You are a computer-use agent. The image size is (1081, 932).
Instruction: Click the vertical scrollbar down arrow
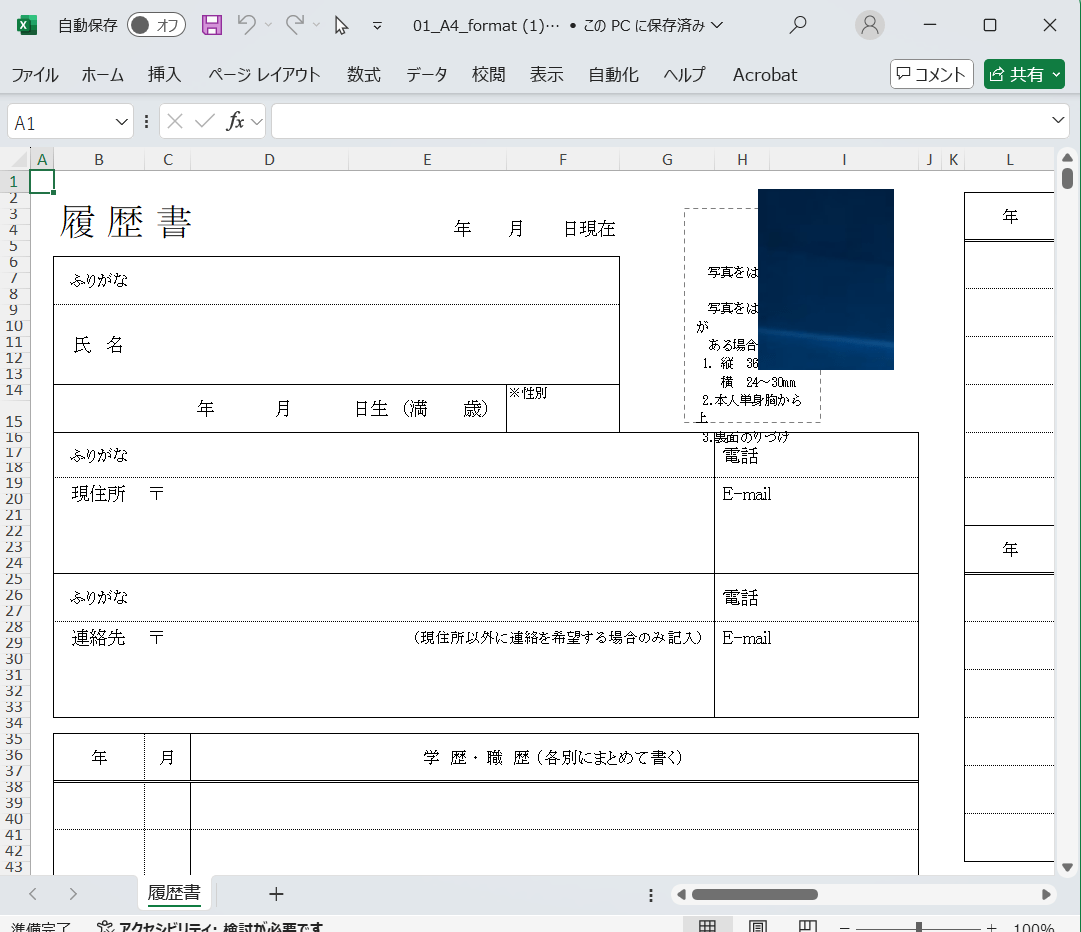pos(1067,867)
